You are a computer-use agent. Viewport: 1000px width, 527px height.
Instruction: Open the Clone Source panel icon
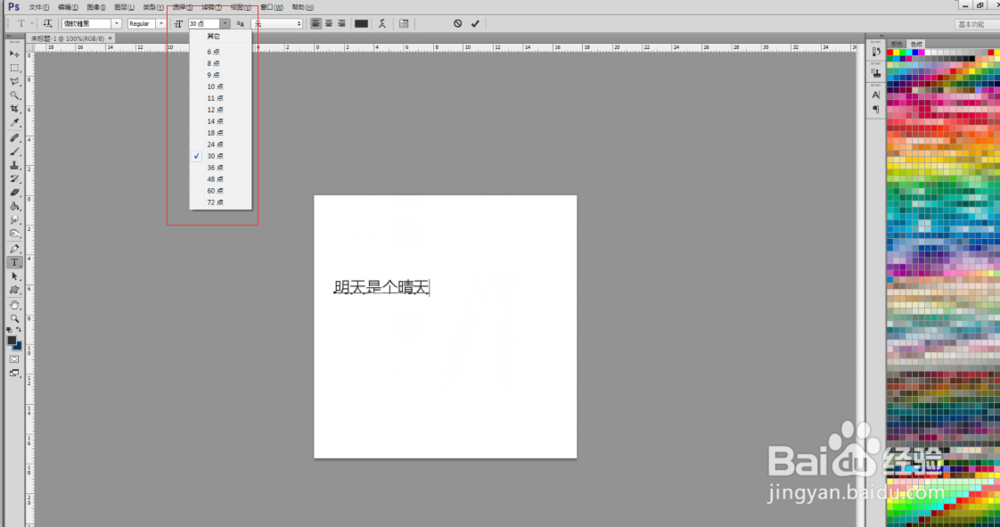coord(876,73)
